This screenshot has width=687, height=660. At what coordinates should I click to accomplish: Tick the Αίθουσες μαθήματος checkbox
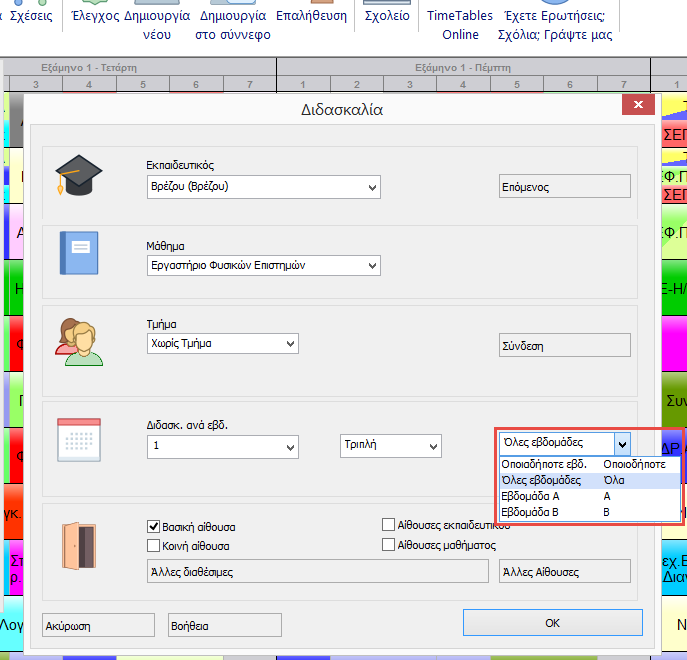pyautogui.click(x=389, y=545)
